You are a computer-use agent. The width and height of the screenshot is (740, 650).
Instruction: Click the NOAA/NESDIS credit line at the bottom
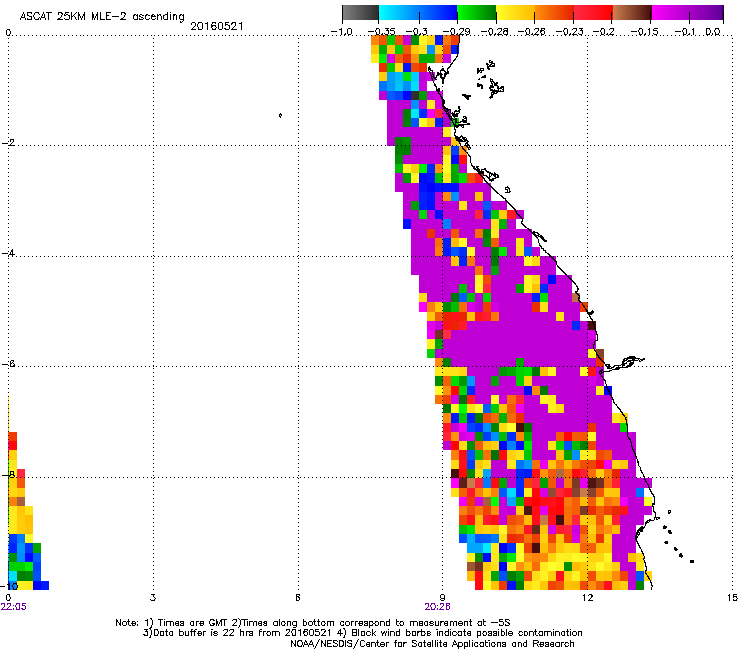(432, 644)
